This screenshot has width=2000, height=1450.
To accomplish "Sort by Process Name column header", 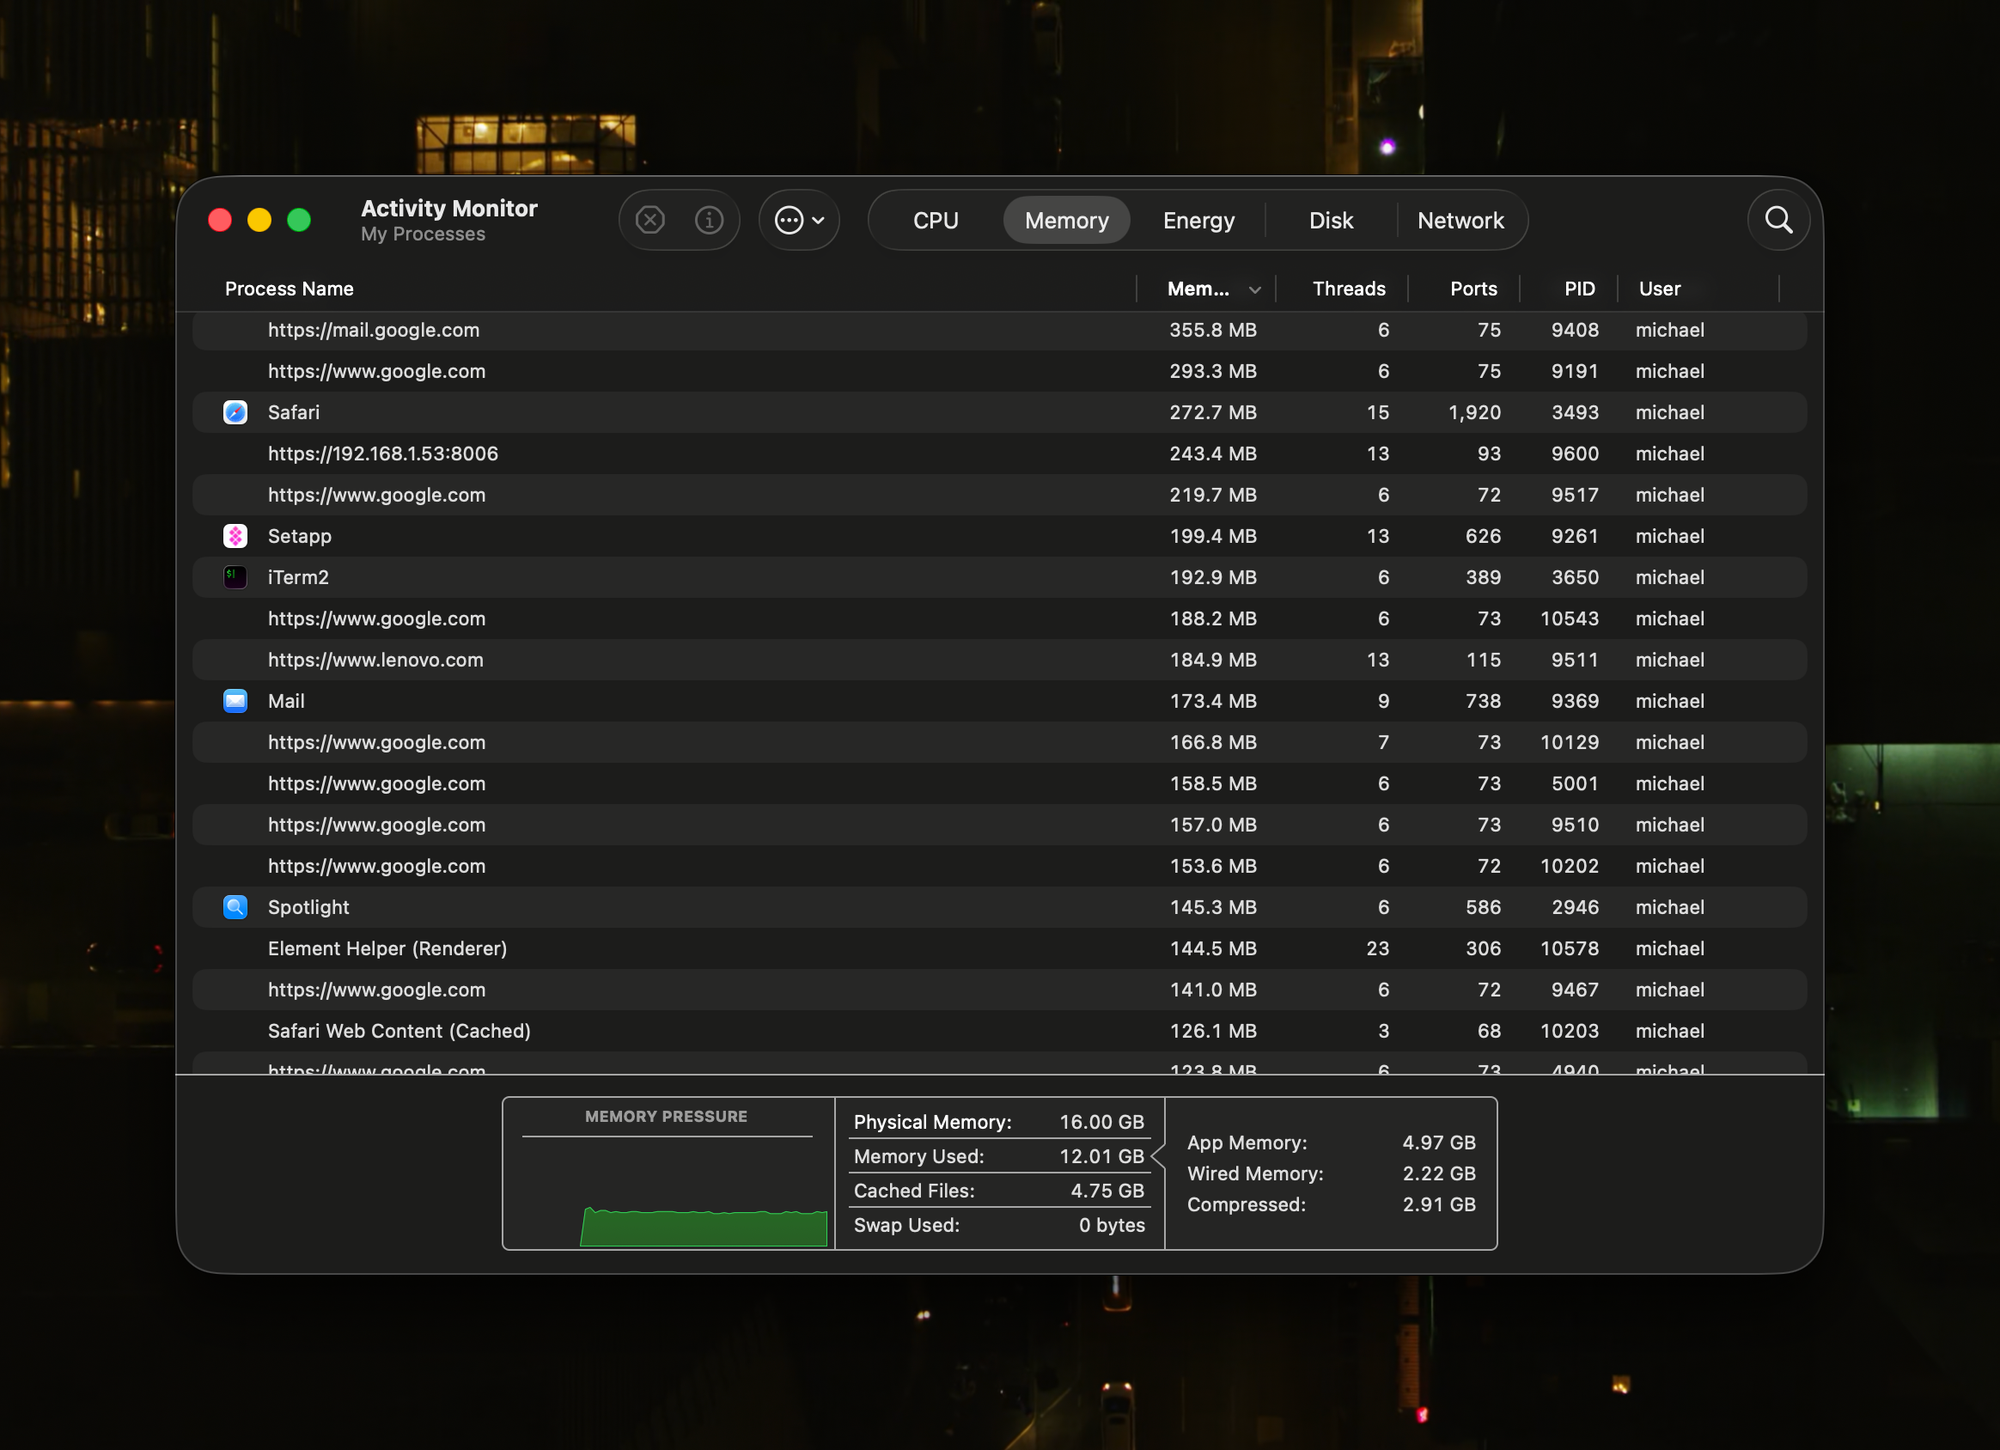I will 289,289.
